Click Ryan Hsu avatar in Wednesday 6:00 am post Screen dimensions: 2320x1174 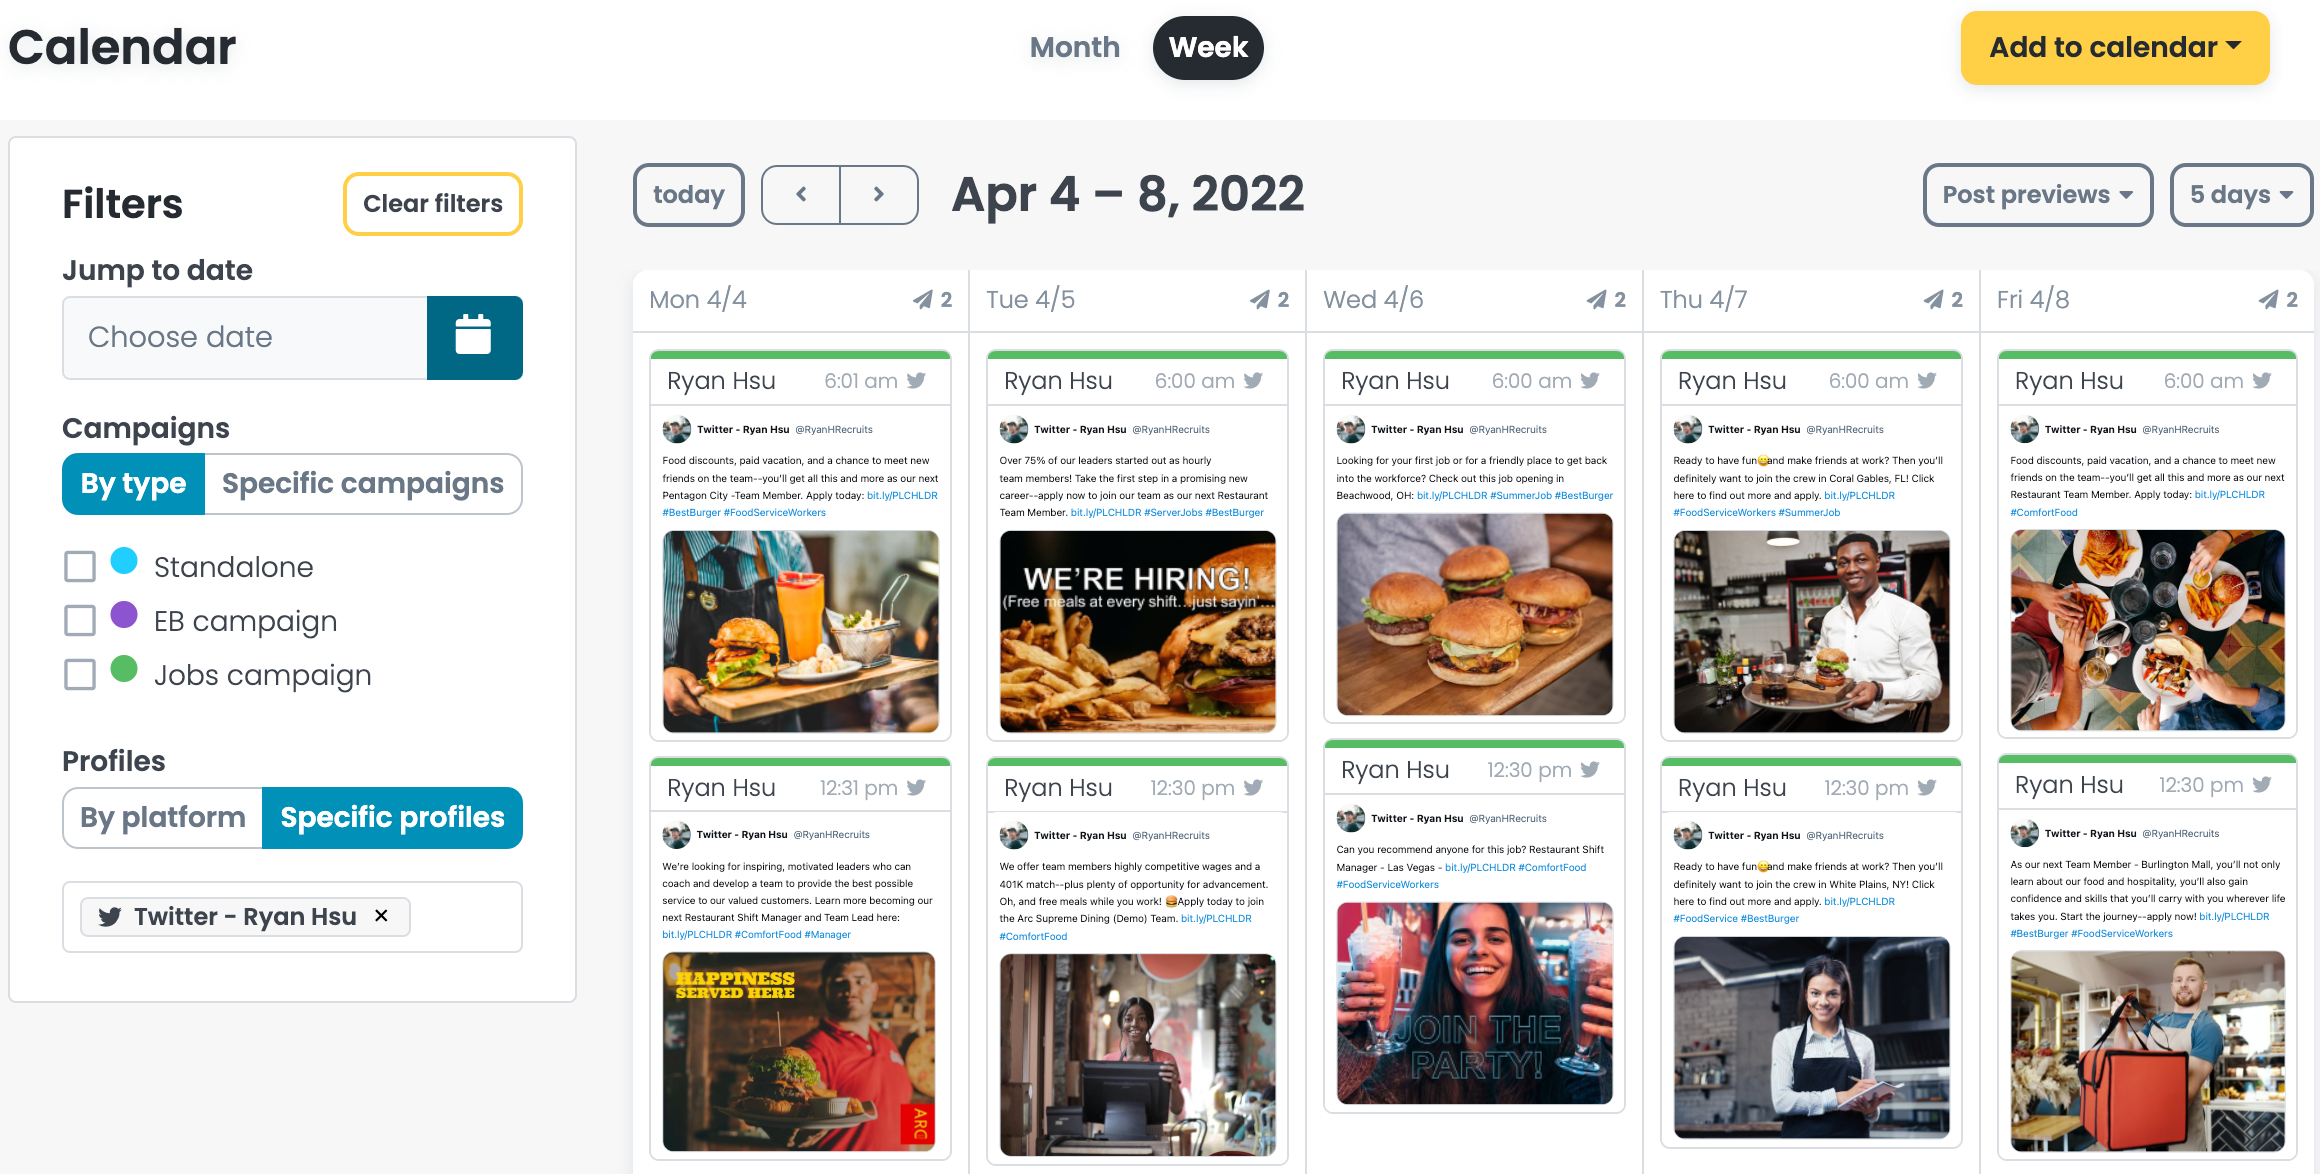[1351, 430]
